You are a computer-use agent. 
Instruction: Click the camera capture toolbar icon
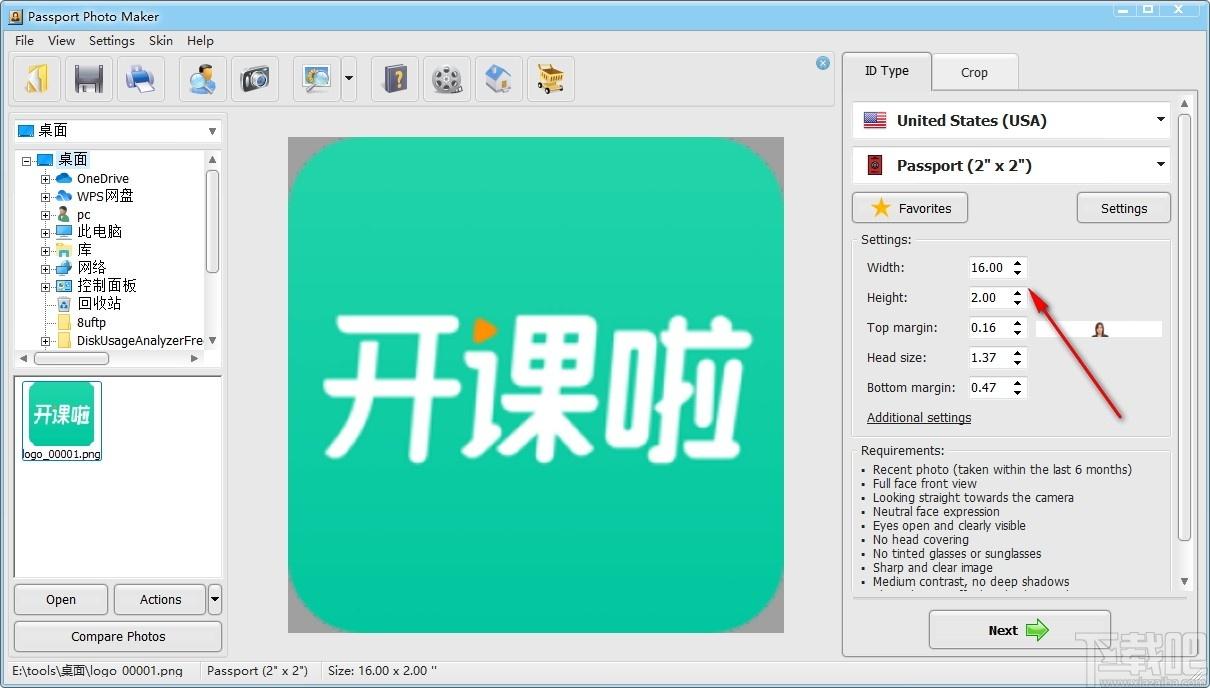(x=255, y=79)
